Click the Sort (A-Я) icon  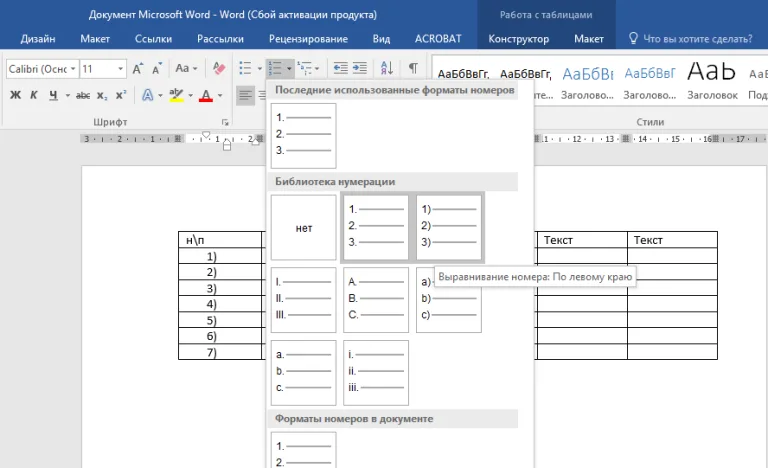pos(387,68)
